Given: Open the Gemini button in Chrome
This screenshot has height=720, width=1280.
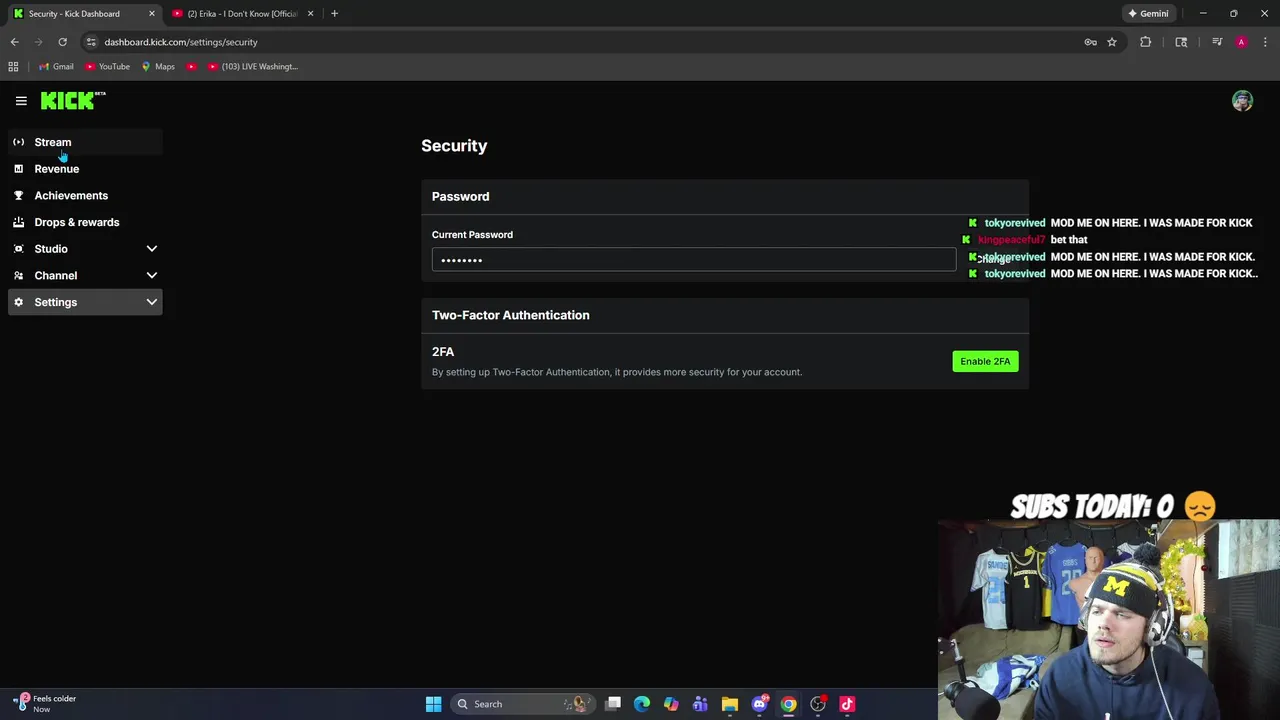Looking at the screenshot, I should 1148,14.
